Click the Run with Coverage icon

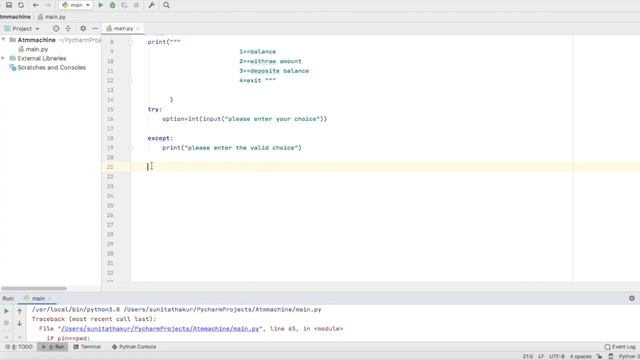point(124,5)
